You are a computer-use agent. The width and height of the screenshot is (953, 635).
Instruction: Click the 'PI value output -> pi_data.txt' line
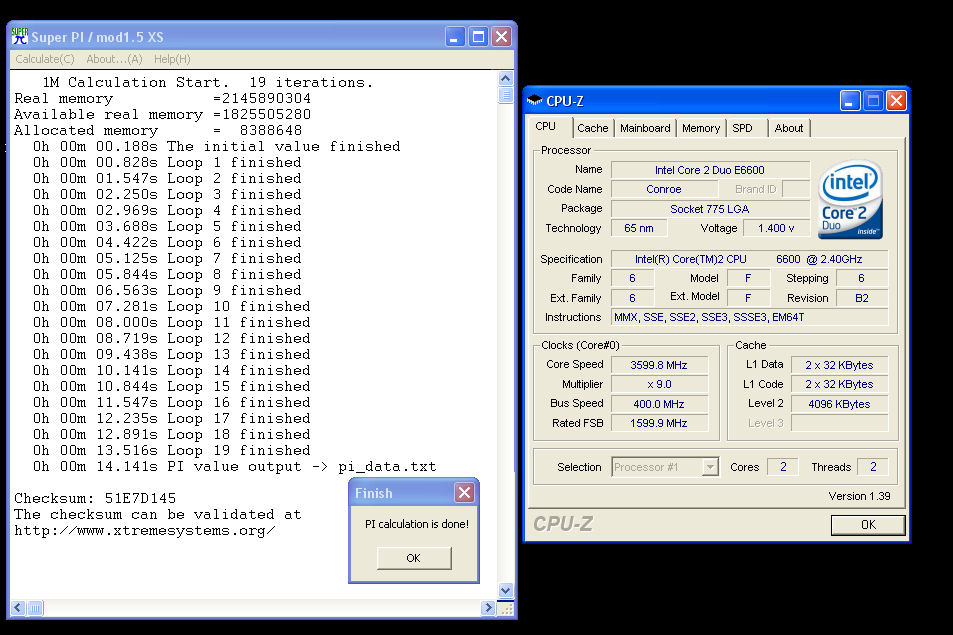pyautogui.click(x=235, y=467)
